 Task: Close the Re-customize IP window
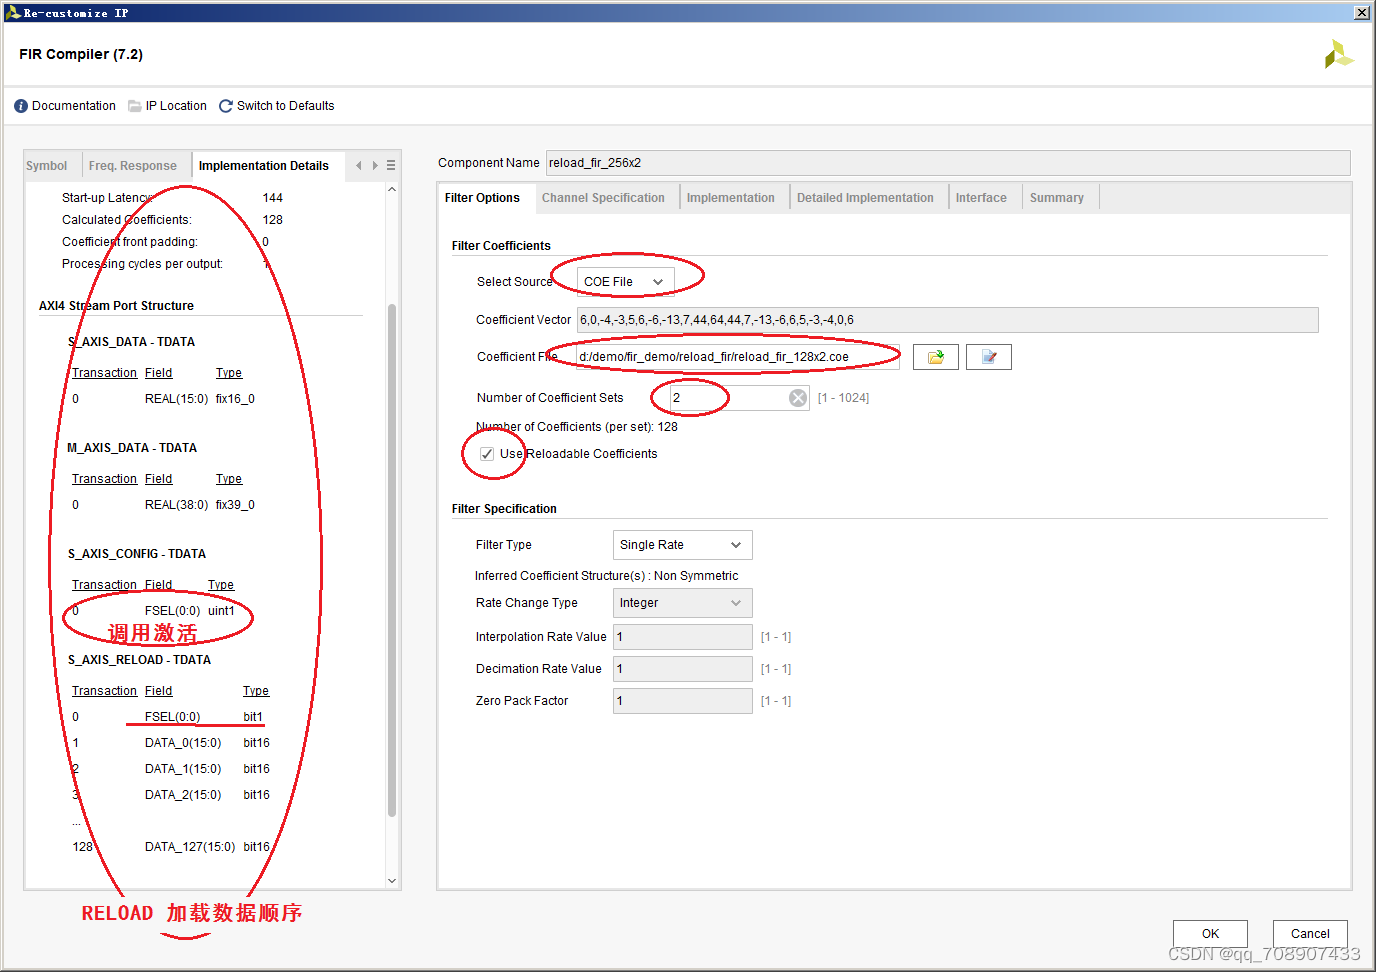click(x=1362, y=13)
